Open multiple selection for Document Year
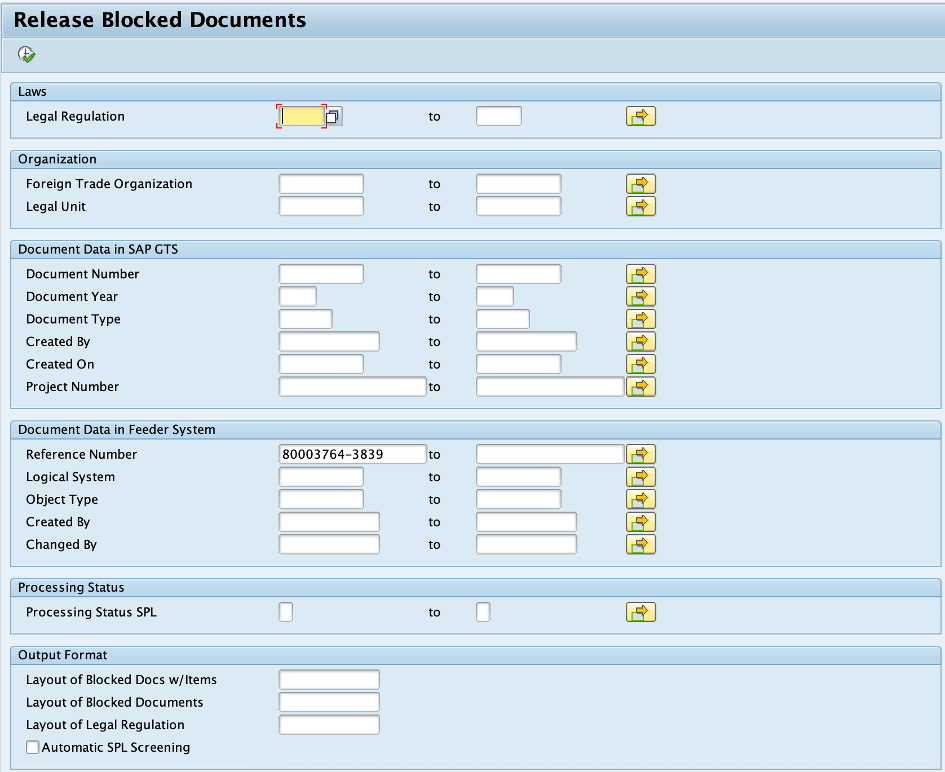Viewport: 945px width, 772px height. pyautogui.click(x=641, y=297)
